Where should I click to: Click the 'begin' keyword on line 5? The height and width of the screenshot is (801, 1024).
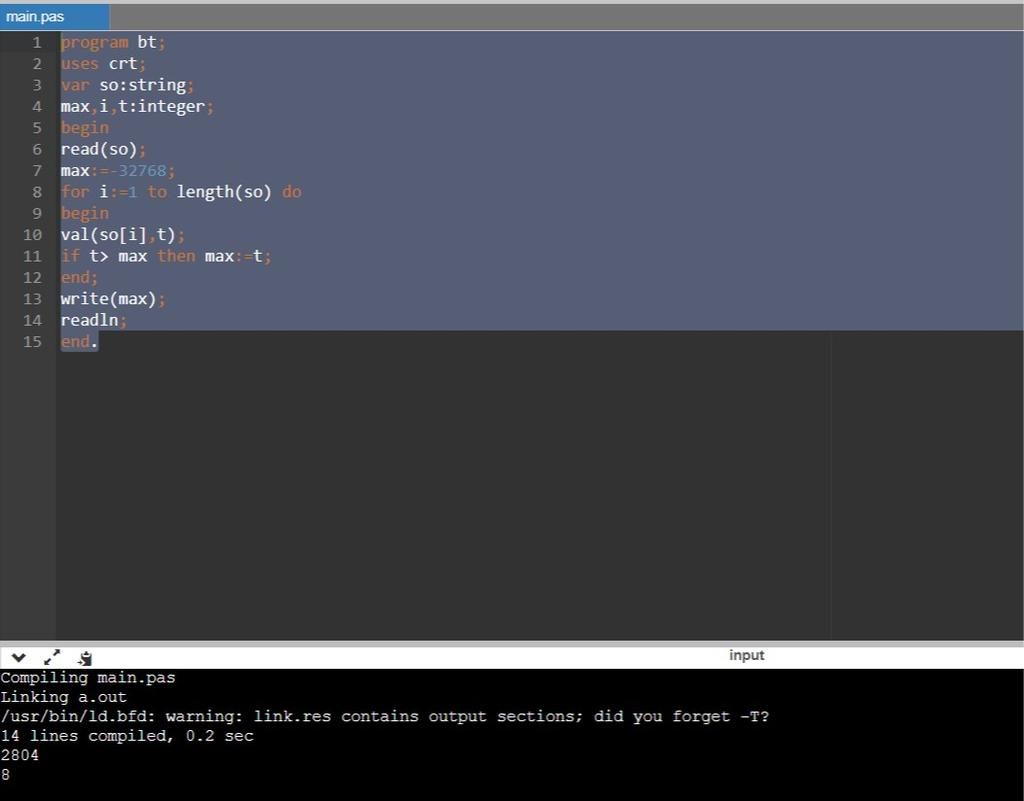(85, 128)
